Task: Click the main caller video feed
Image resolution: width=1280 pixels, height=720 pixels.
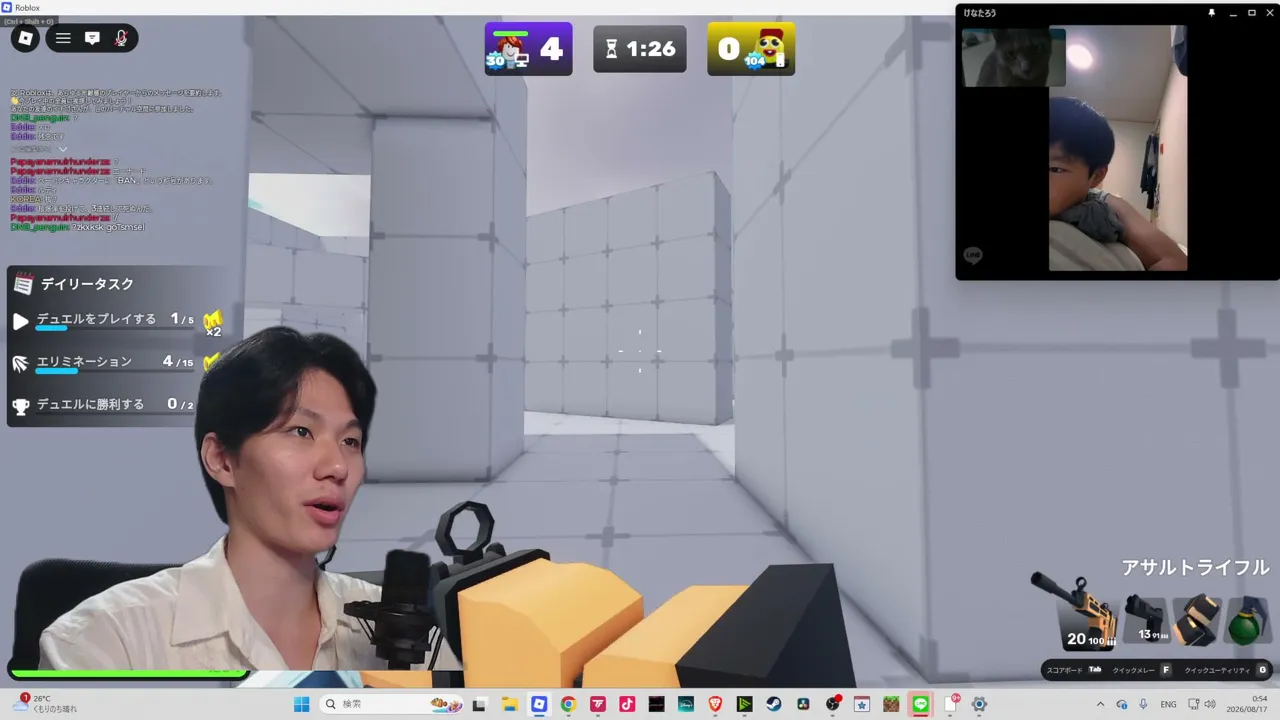Action: point(1118,148)
